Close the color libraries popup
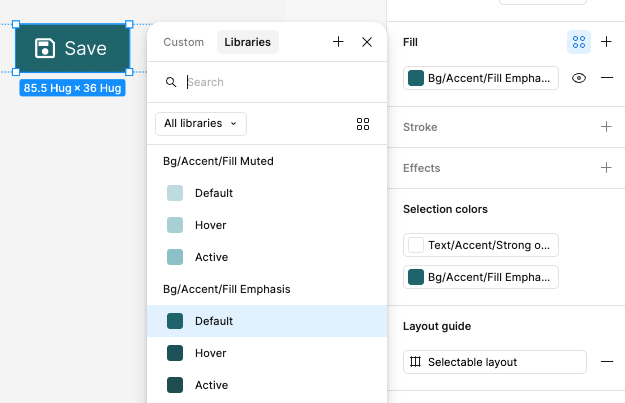This screenshot has width=625, height=403. pos(367,42)
